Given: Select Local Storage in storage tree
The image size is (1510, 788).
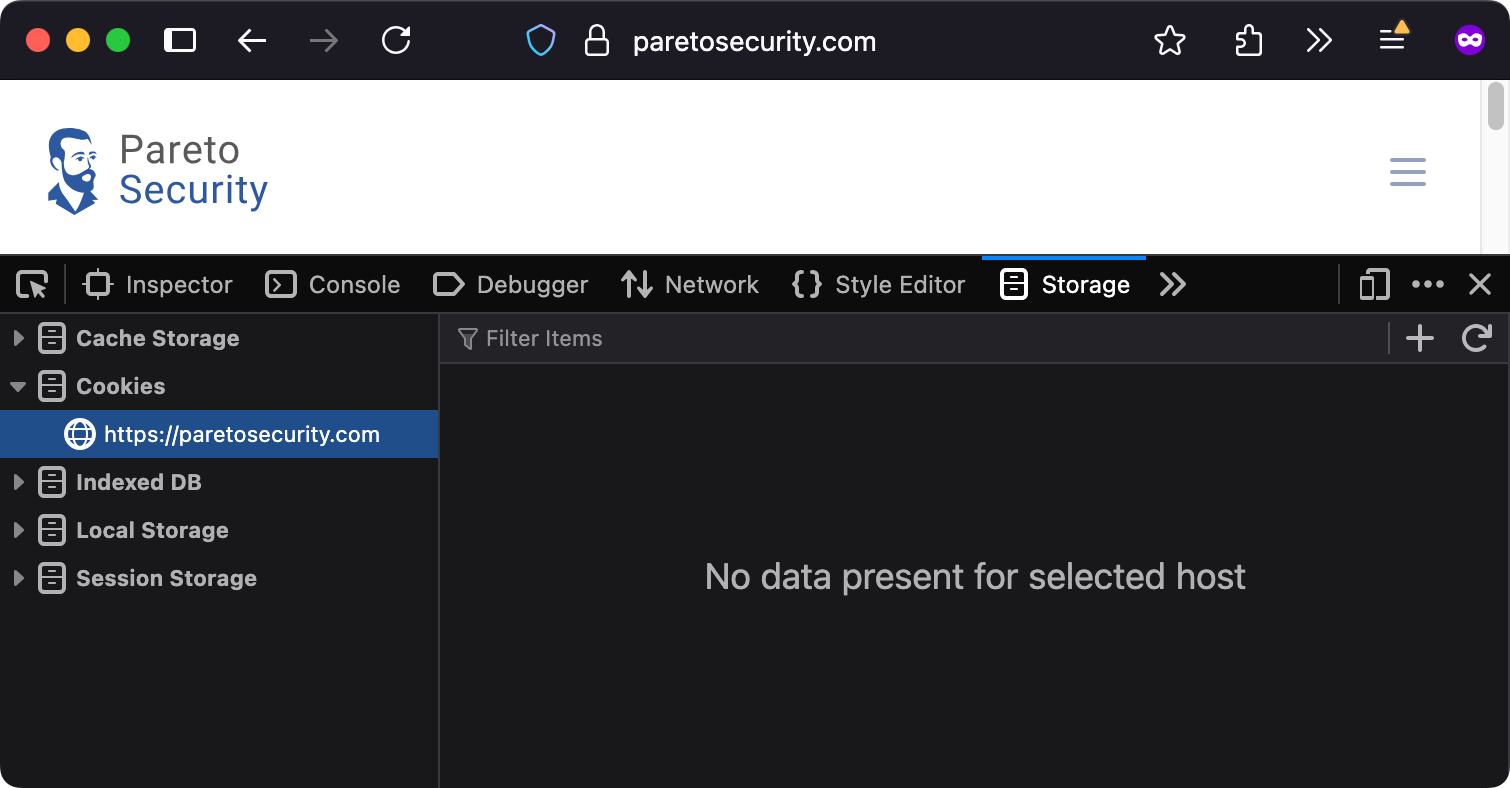Looking at the screenshot, I should pyautogui.click(x=219, y=530).
